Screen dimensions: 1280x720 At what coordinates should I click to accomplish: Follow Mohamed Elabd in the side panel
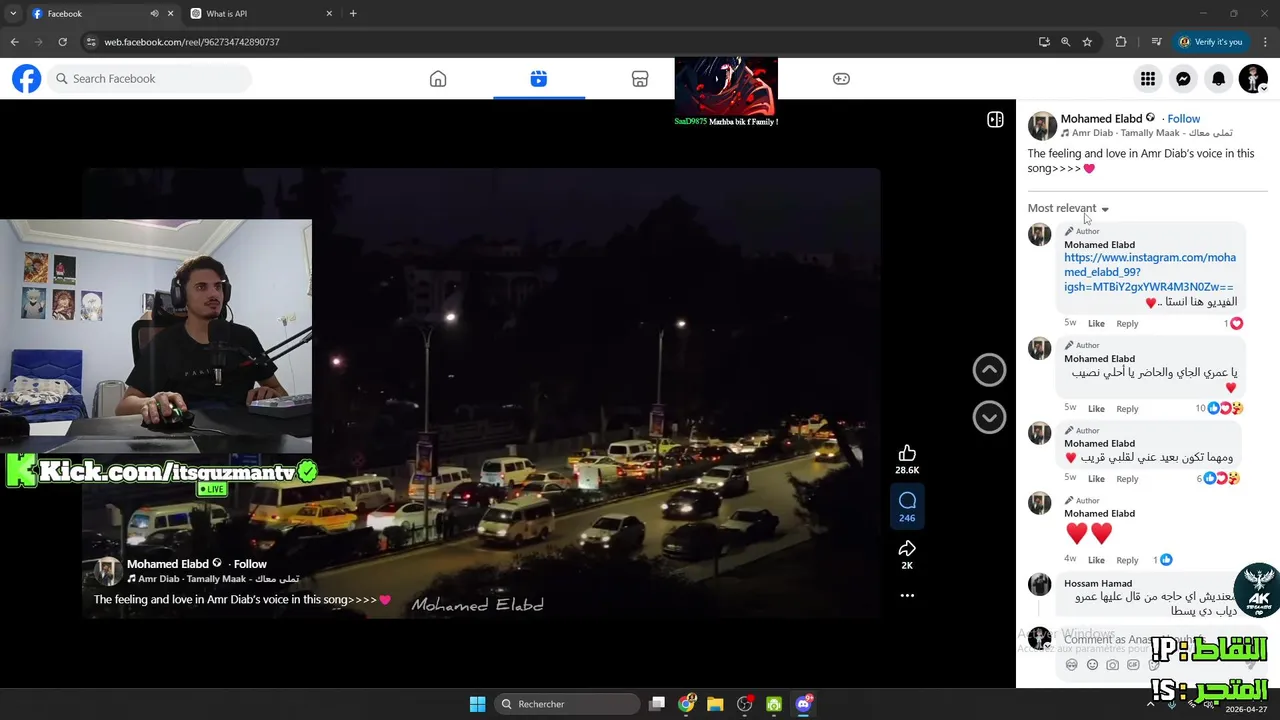pos(1184,119)
